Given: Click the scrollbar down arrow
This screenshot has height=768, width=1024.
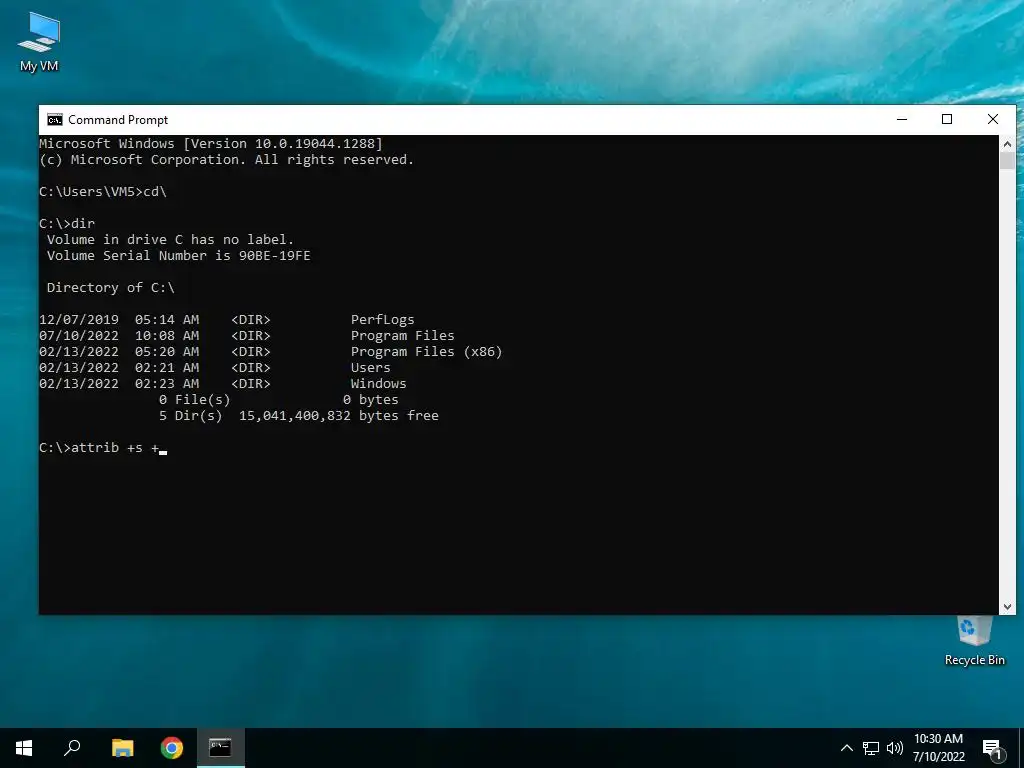Looking at the screenshot, I should coord(1007,607).
